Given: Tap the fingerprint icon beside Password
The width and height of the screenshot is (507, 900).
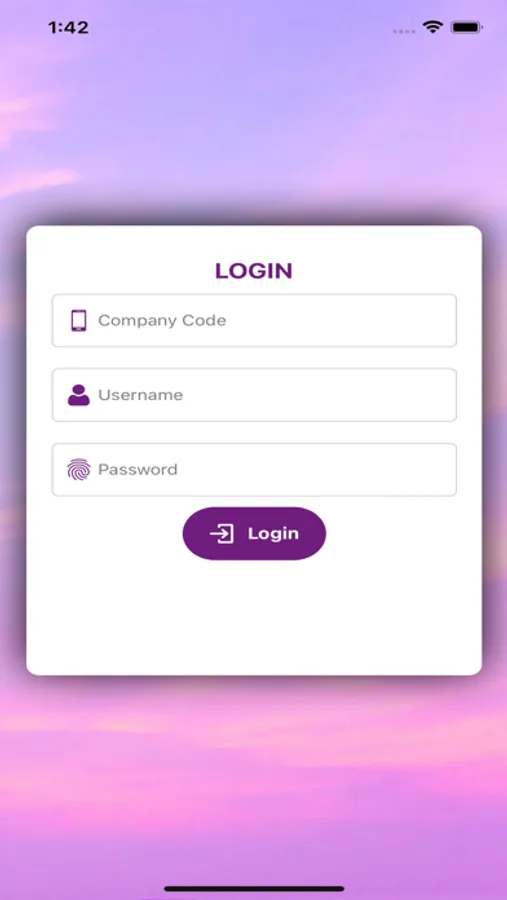Looking at the screenshot, I should pos(79,470).
